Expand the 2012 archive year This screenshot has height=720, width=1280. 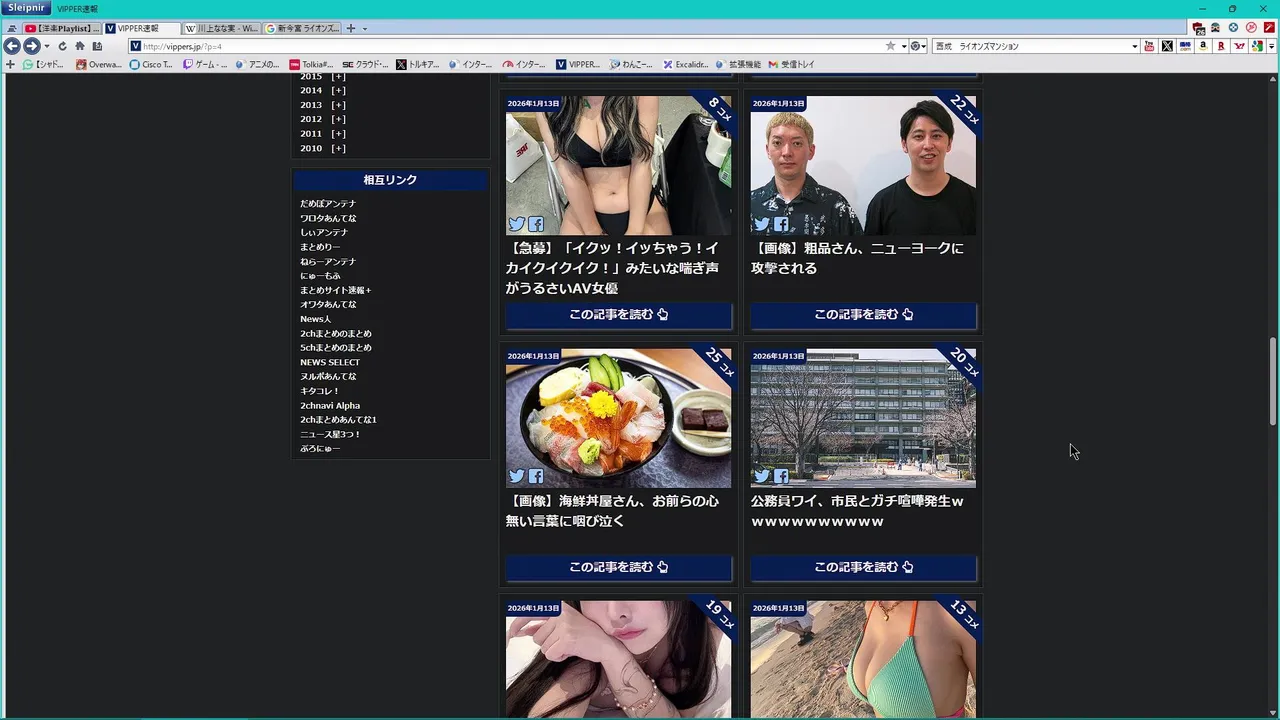(338, 119)
